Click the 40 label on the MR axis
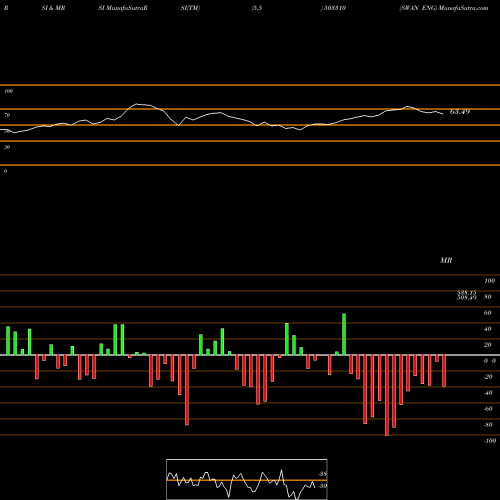Image resolution: width=500 pixels, height=500 pixels. pyautogui.click(x=487, y=329)
